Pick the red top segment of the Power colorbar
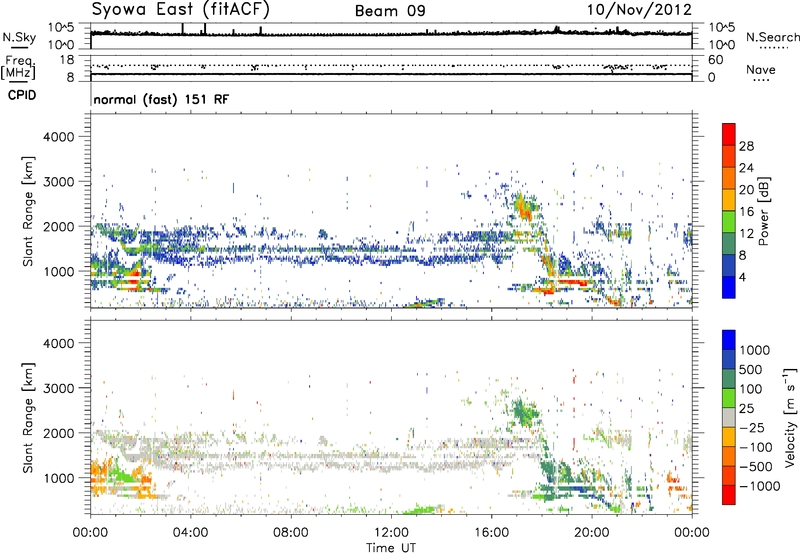This screenshot has width=800, height=554. [x=729, y=134]
